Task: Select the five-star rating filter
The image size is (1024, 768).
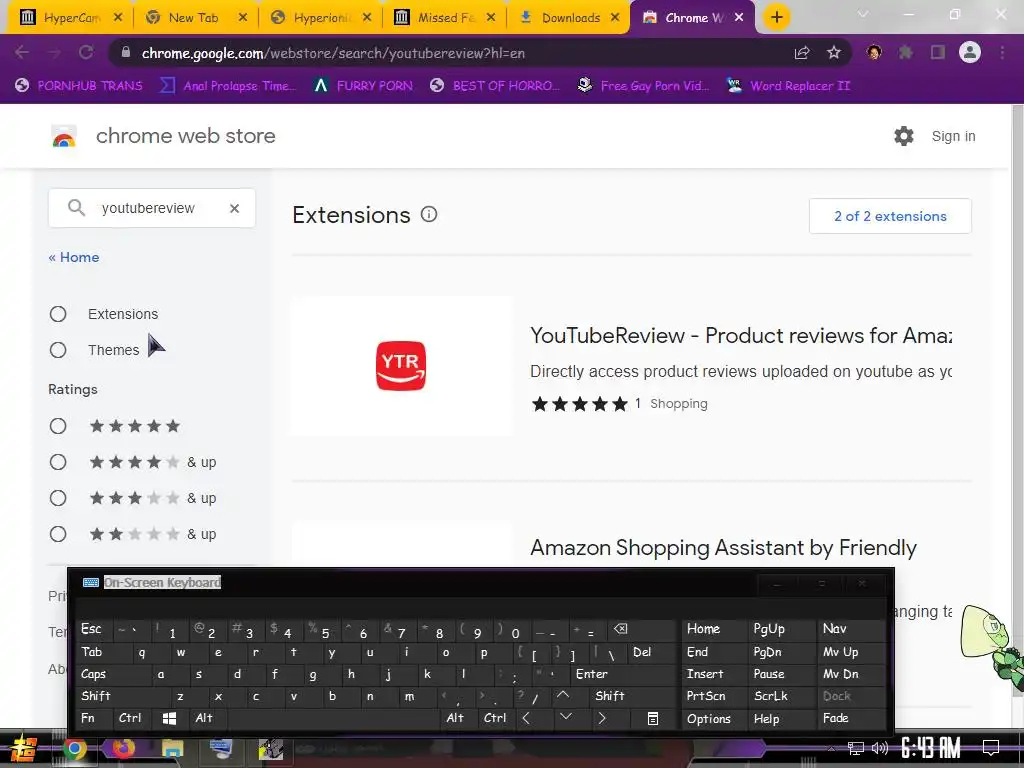Action: coord(58,426)
